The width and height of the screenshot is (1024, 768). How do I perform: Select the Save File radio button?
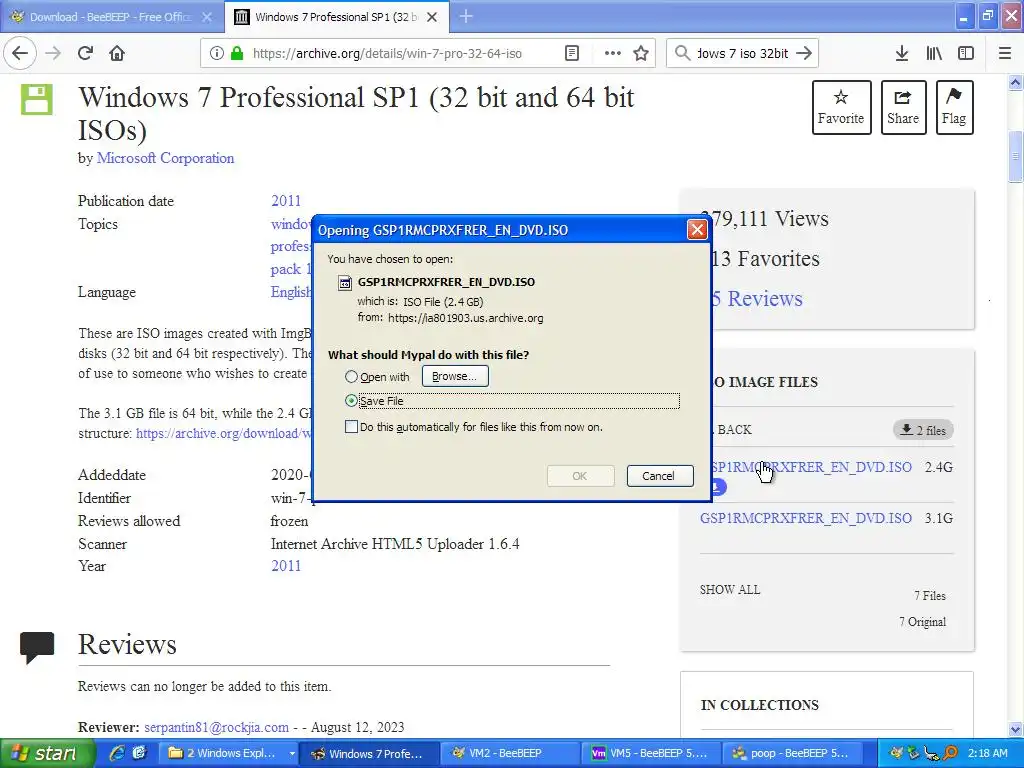point(351,401)
